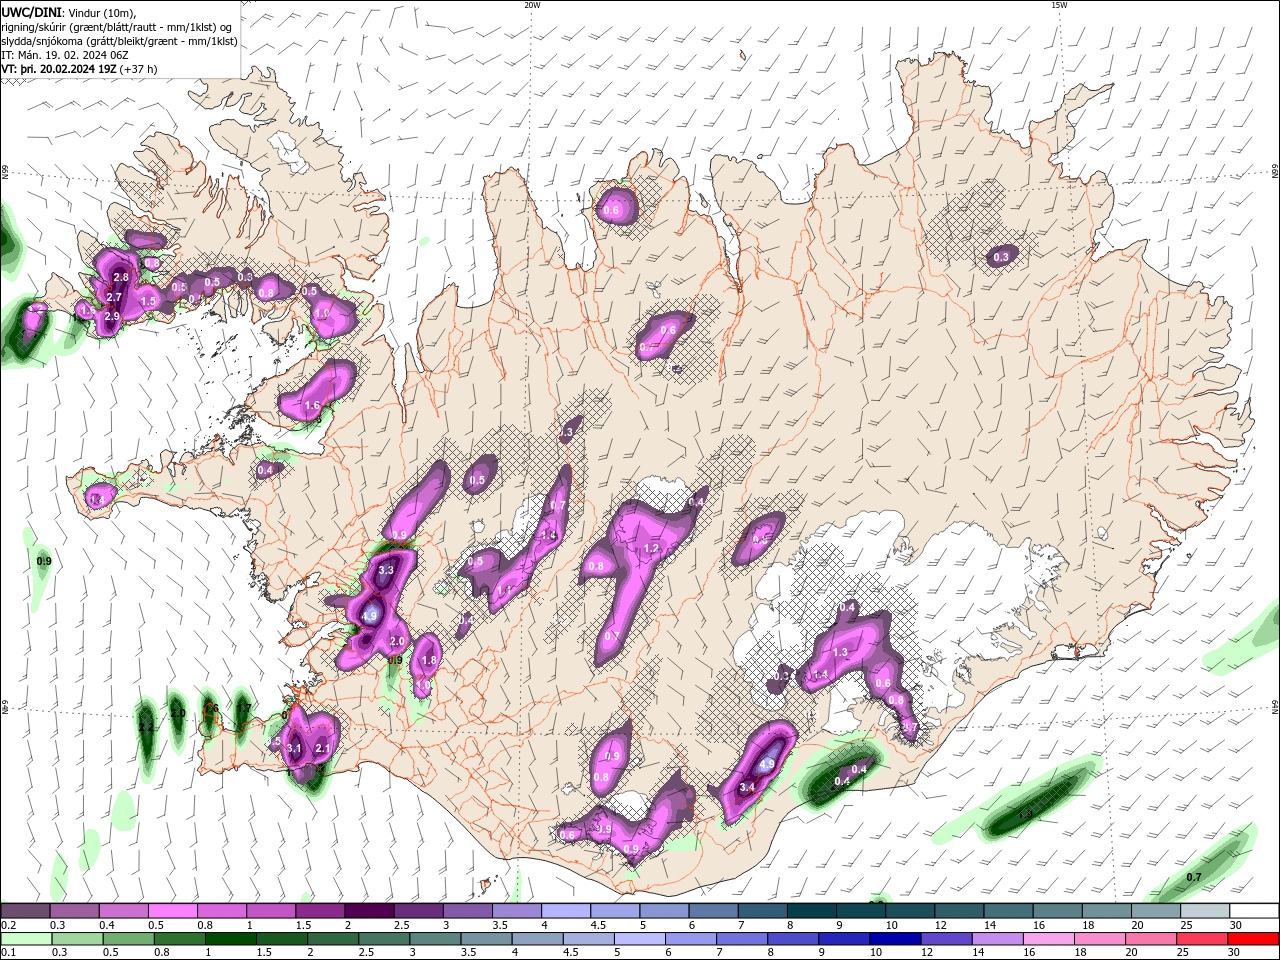Click the 3.4 snow value label
1280x960 pixels.
(747, 788)
